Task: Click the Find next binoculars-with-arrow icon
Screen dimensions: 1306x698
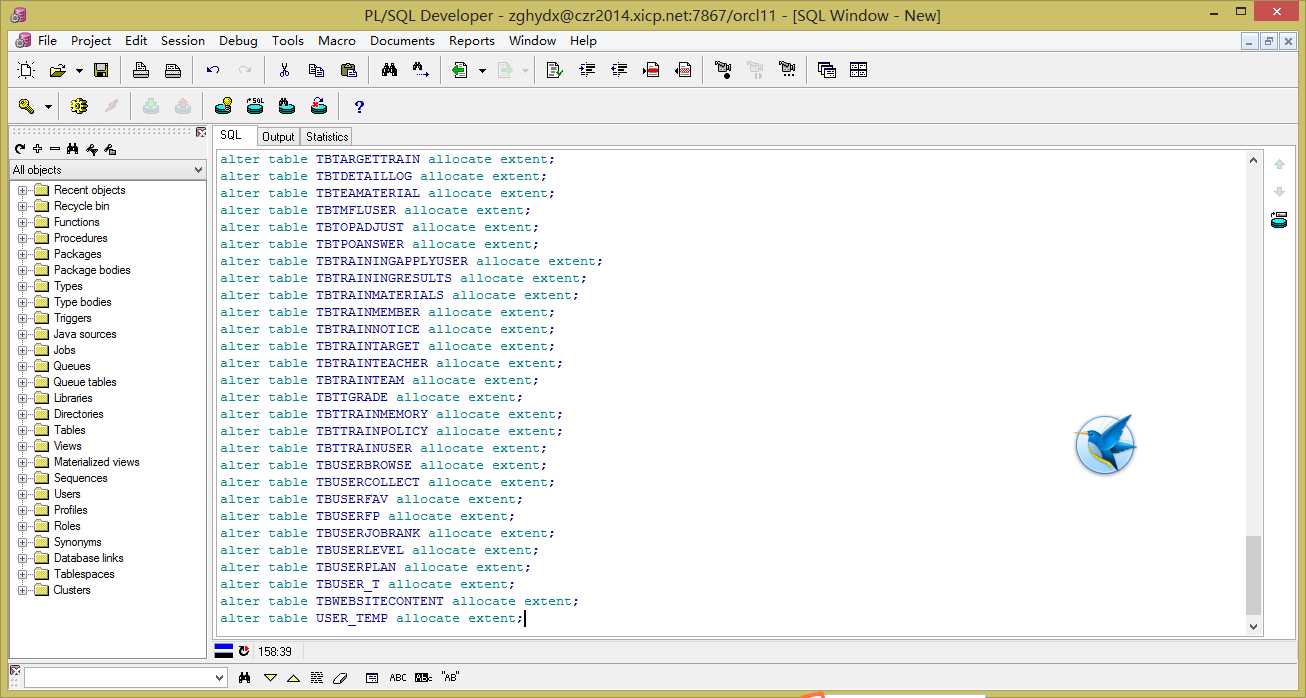Action: point(421,70)
